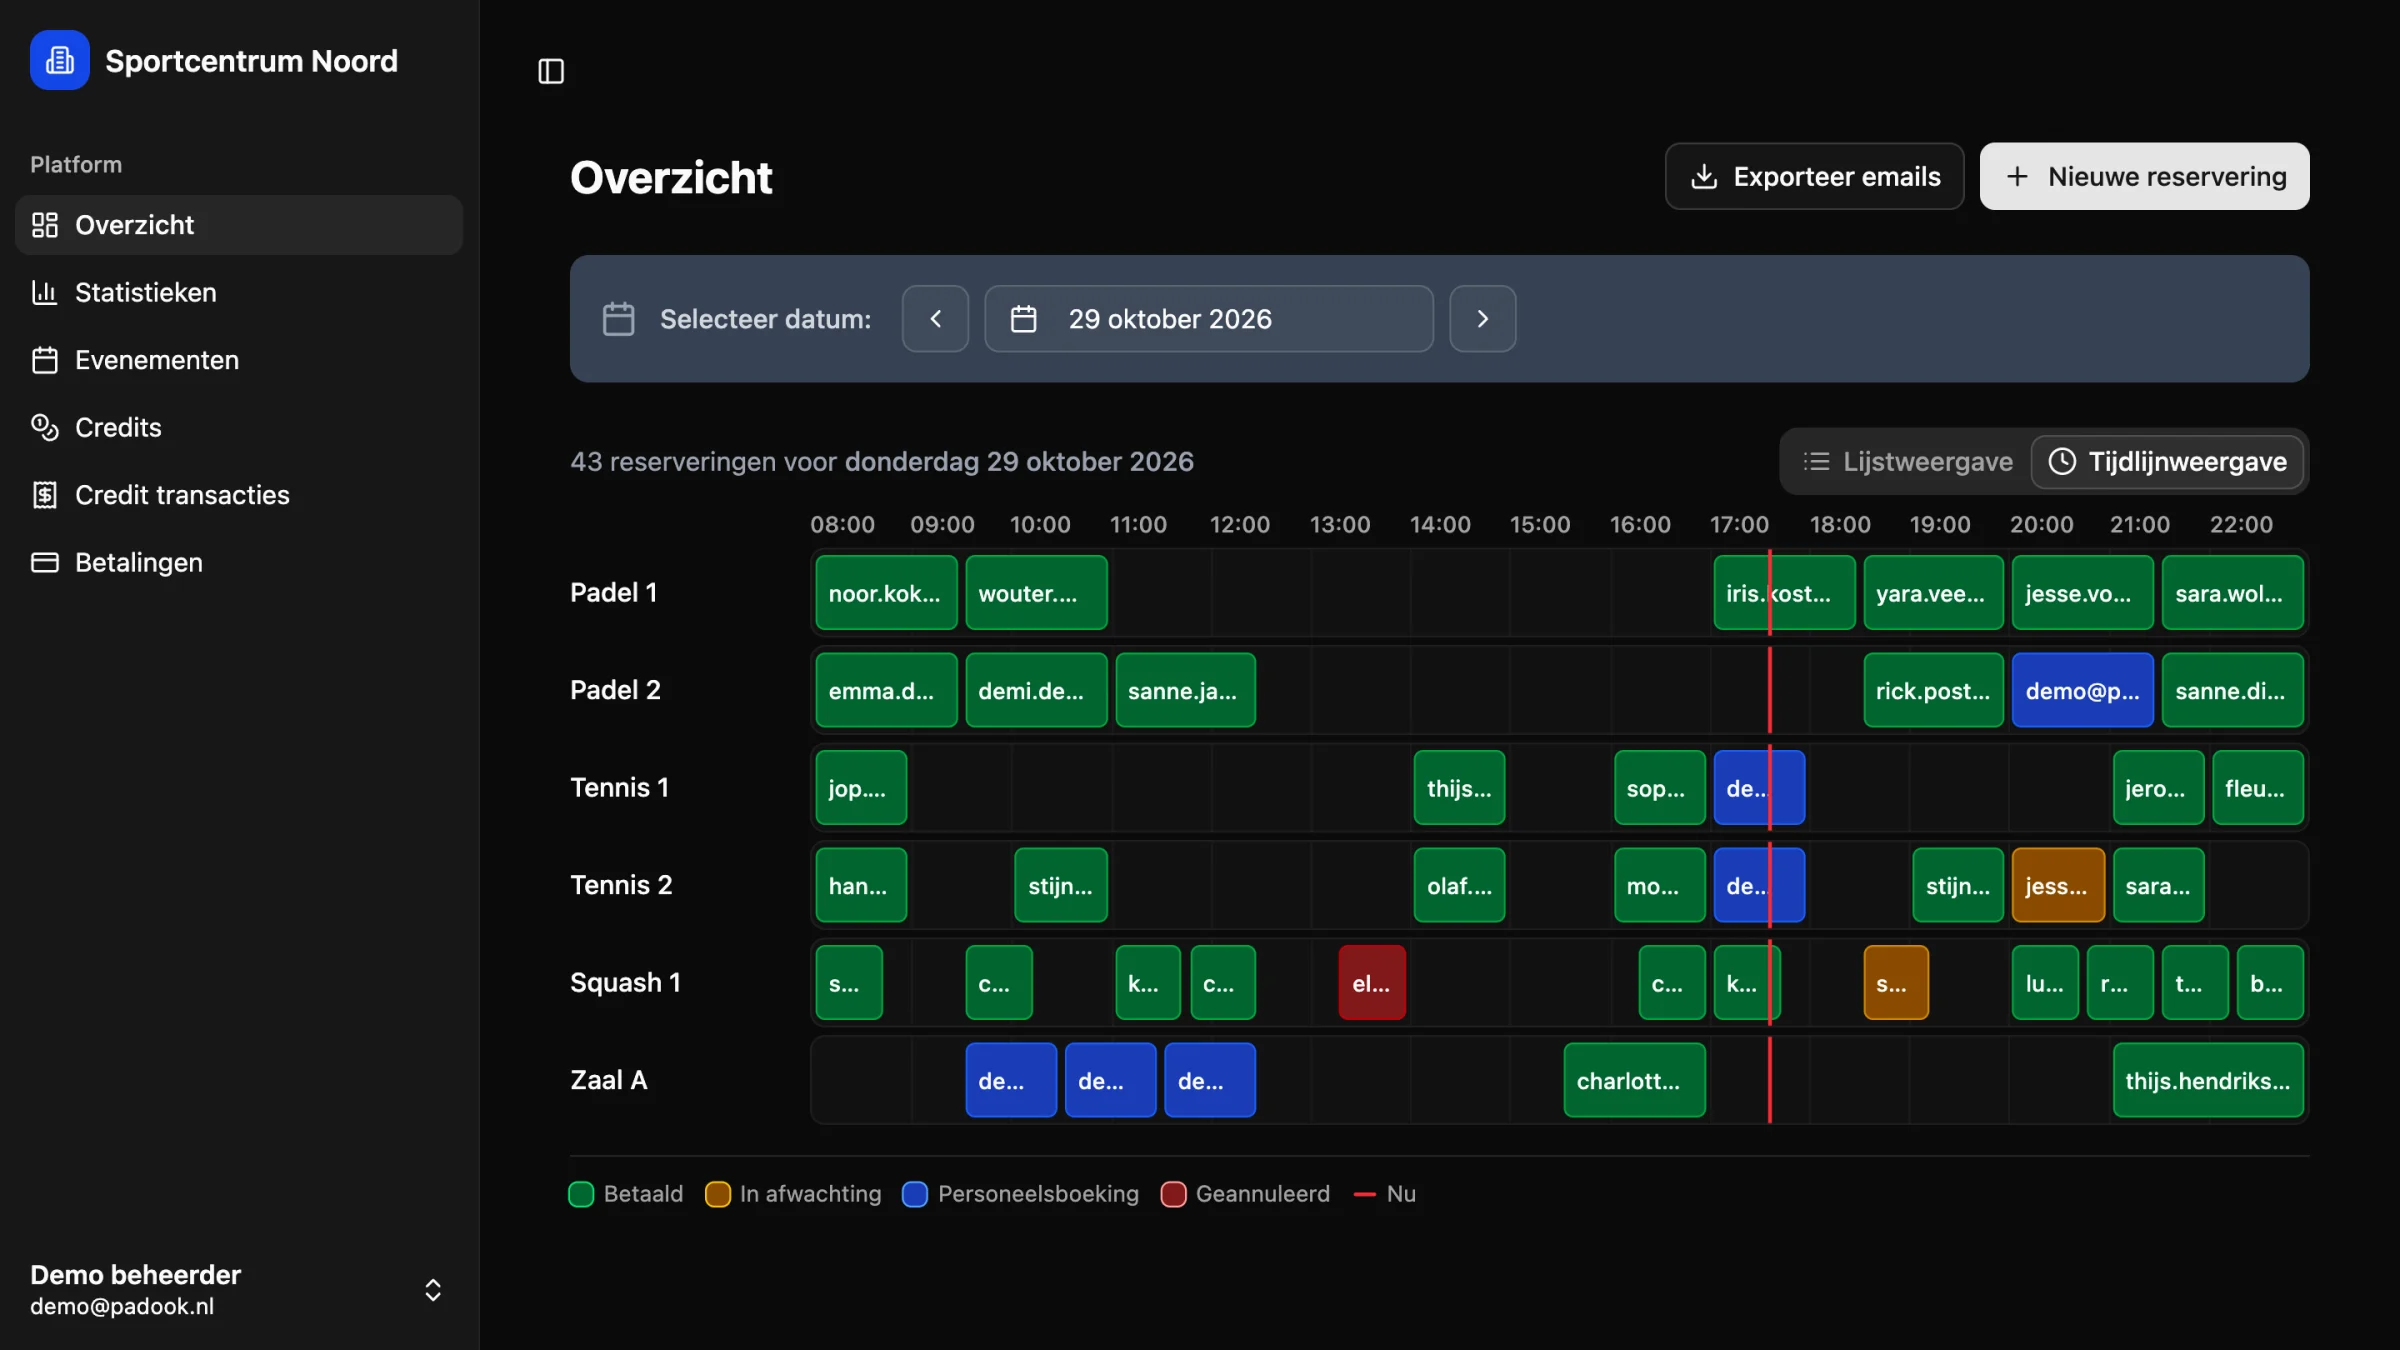Image resolution: width=2400 pixels, height=1350 pixels.
Task: Click the Personeelsboeking blue legend swatch
Action: point(914,1194)
